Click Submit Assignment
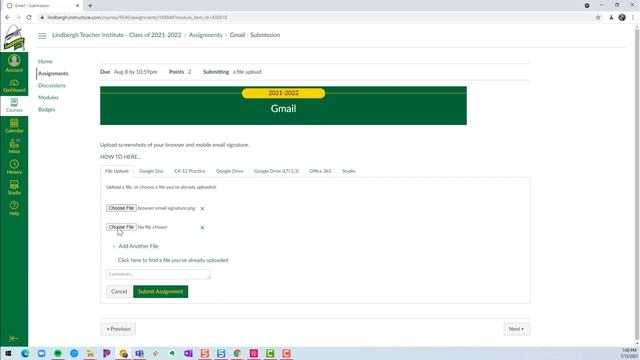 tap(160, 291)
